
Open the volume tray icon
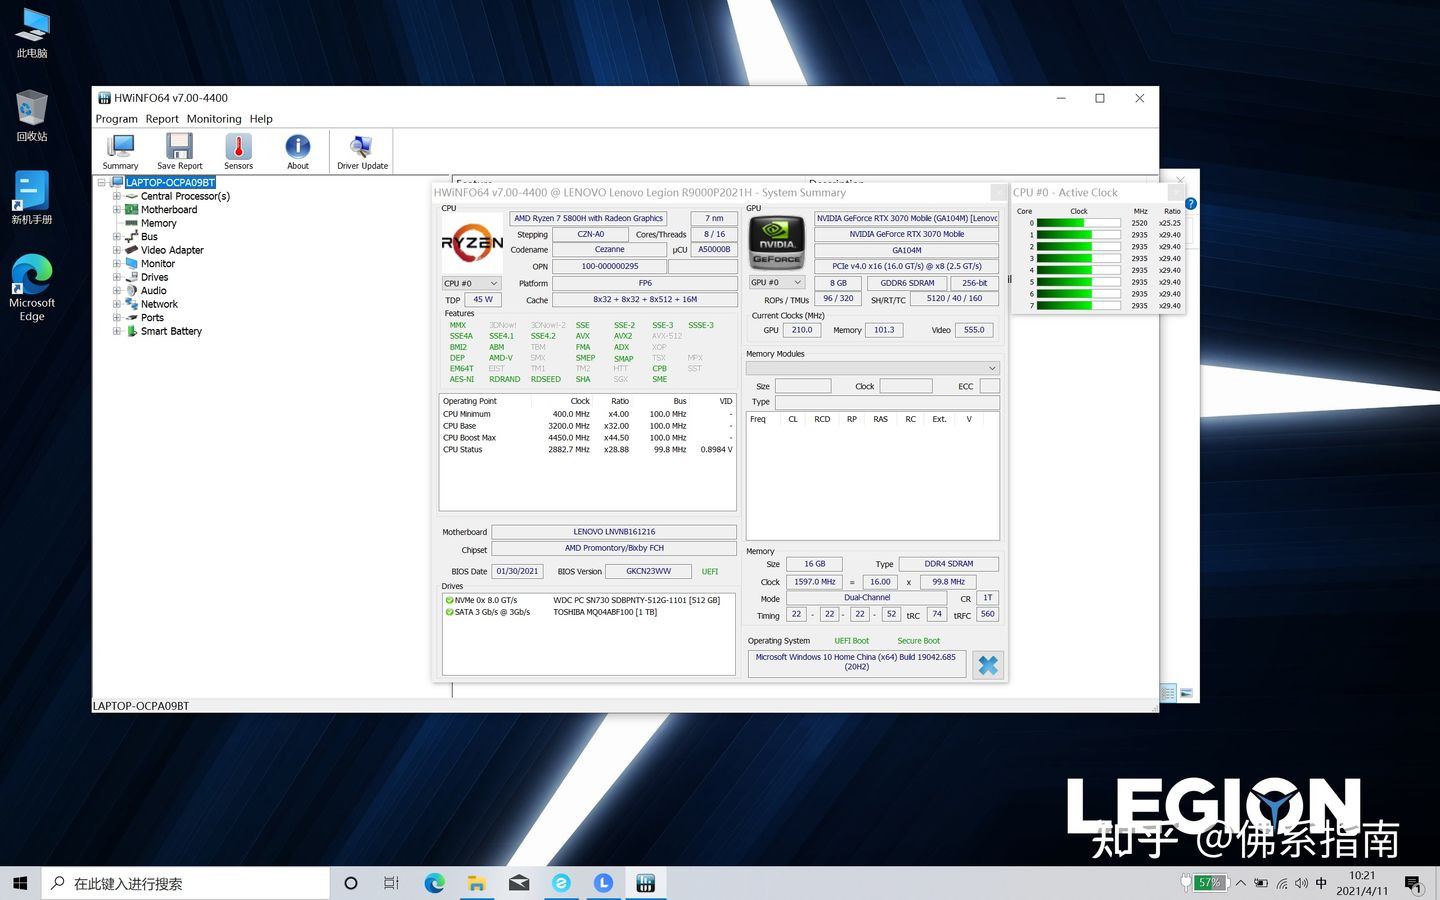pyautogui.click(x=1301, y=883)
